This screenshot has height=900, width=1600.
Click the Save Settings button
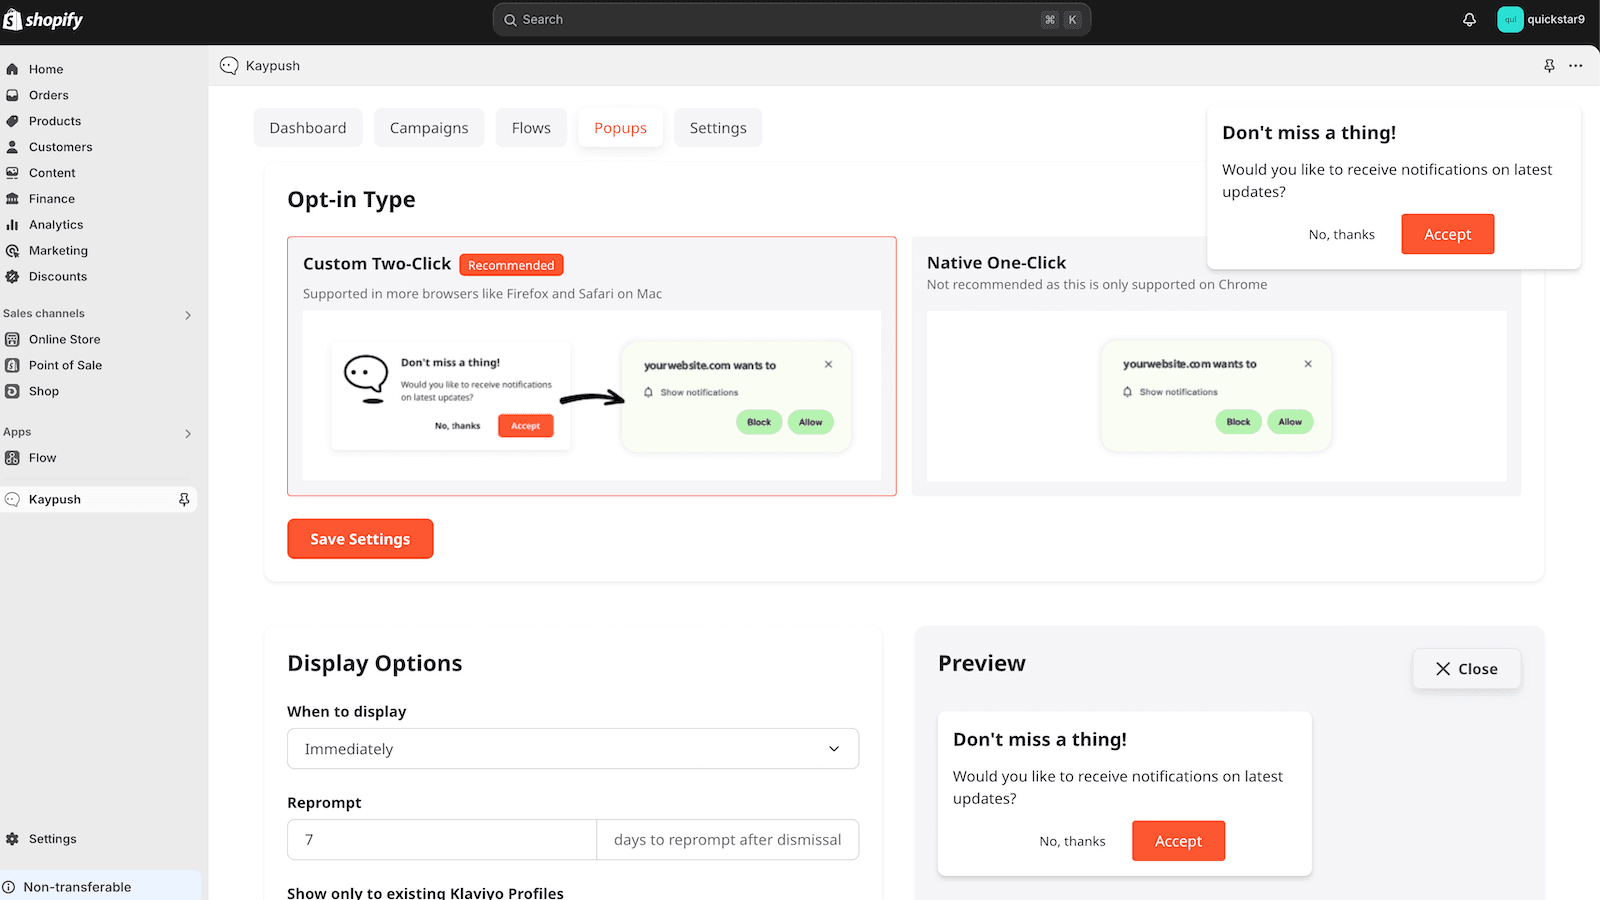pos(360,539)
